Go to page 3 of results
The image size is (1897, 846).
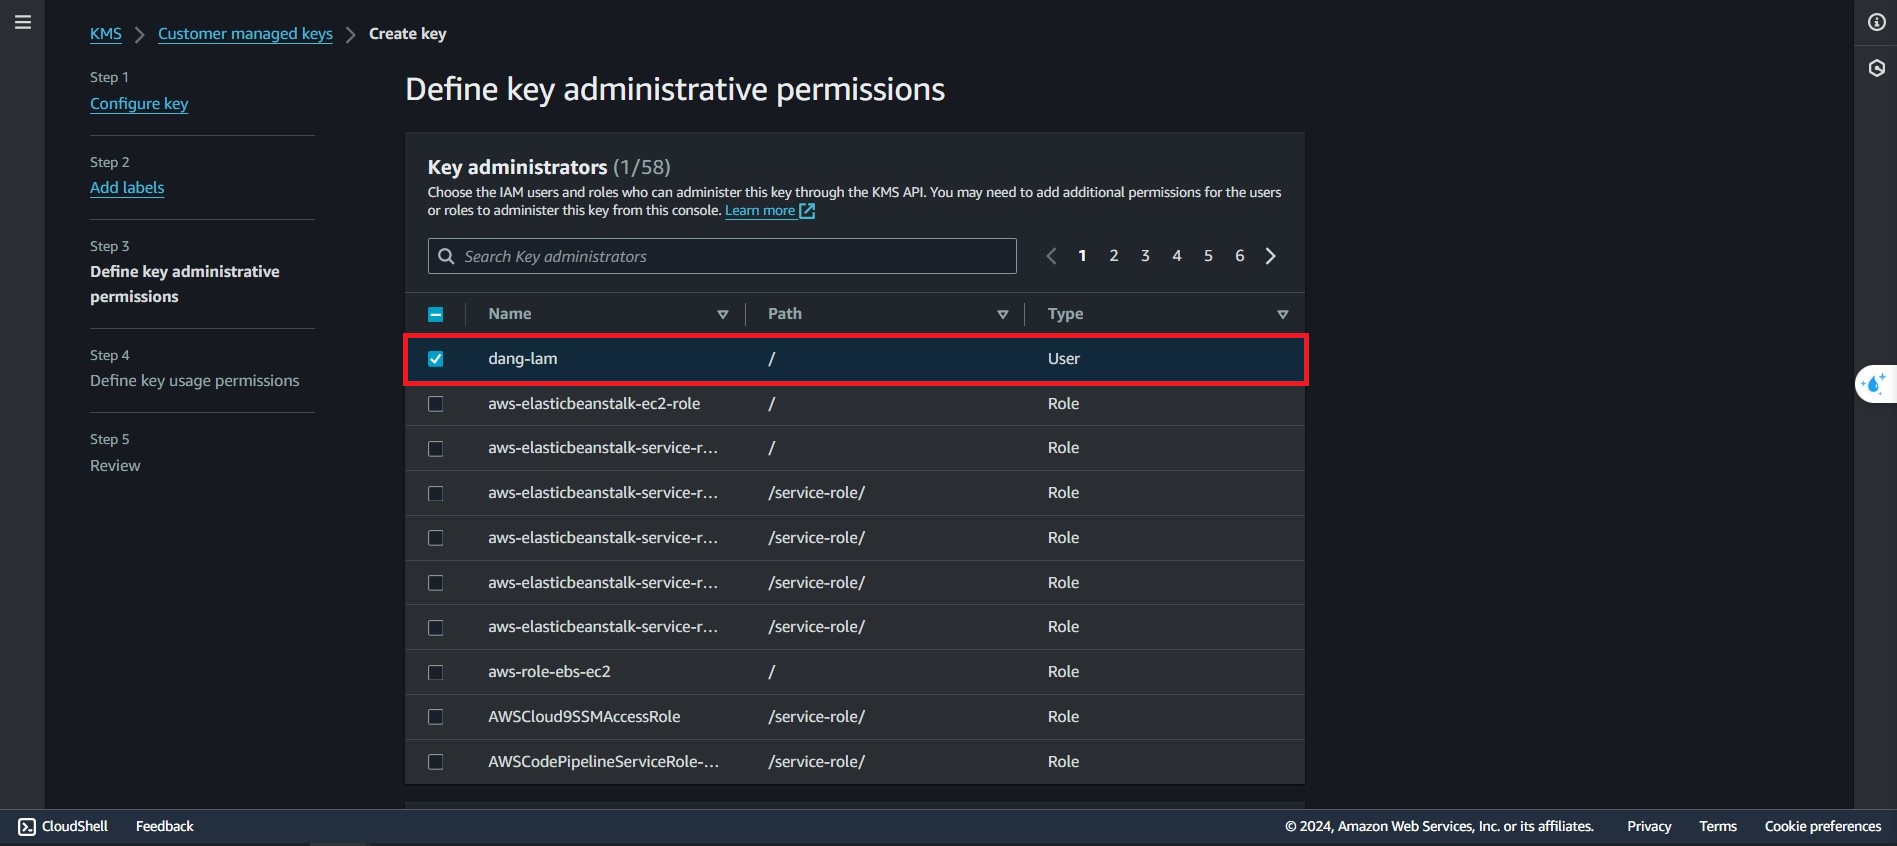(1145, 256)
